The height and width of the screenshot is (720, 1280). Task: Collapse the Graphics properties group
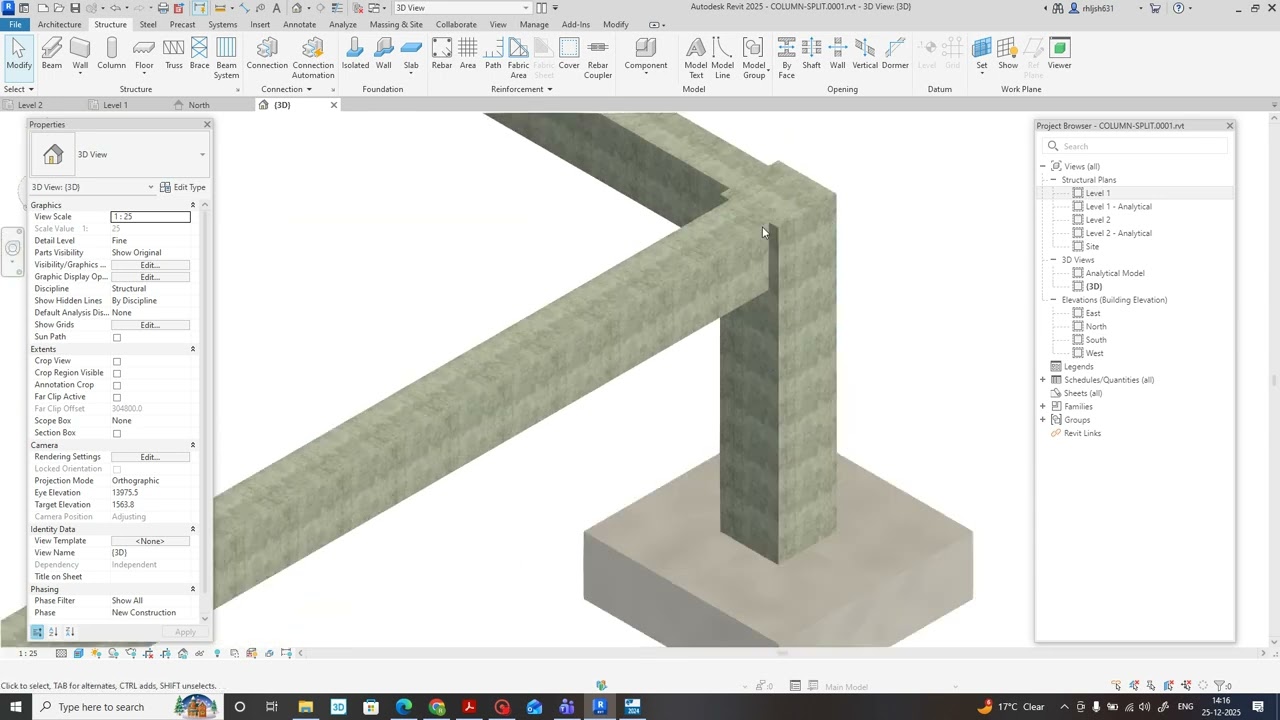pos(193,205)
